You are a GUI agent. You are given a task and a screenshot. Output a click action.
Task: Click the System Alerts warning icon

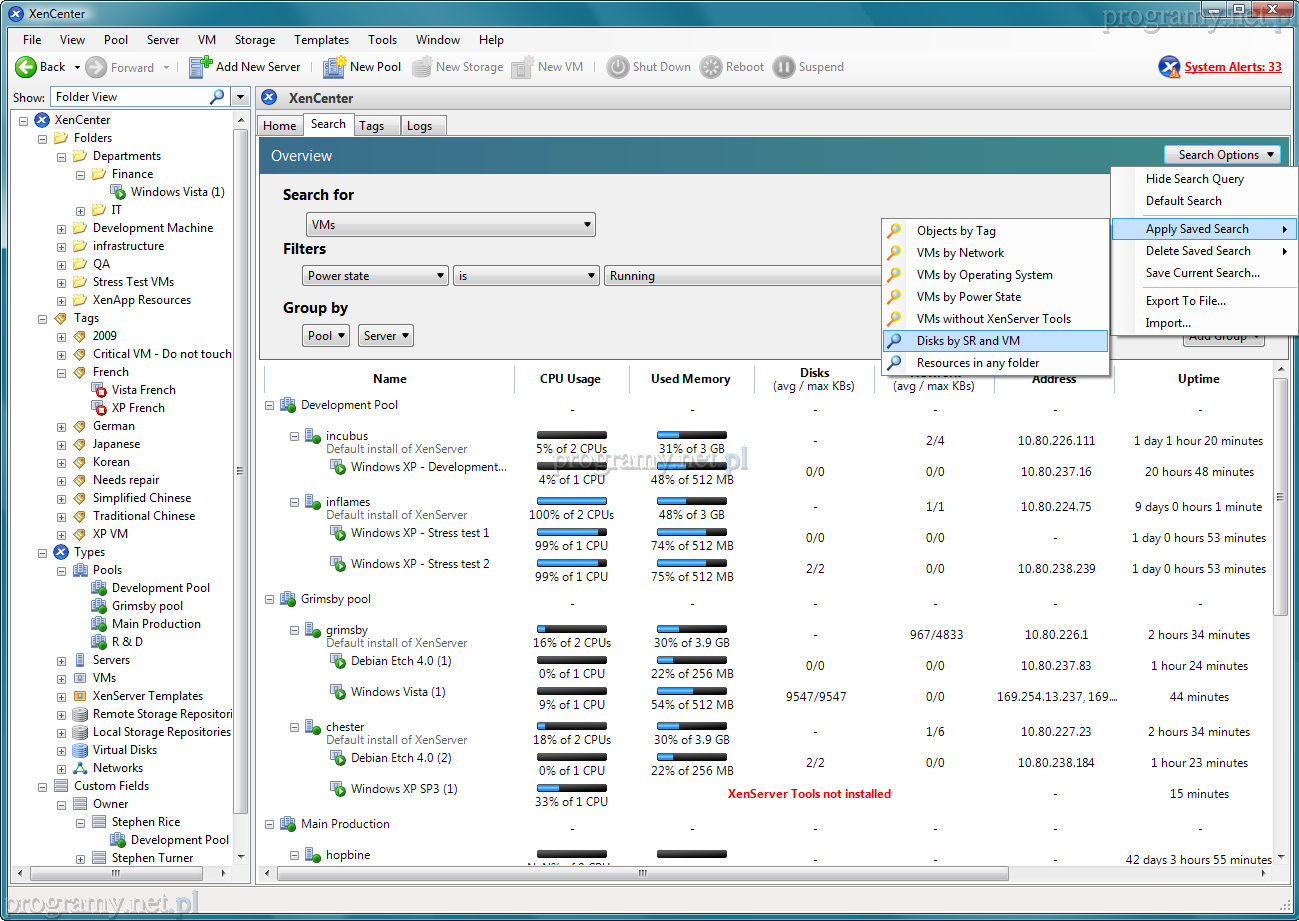[x=1169, y=67]
